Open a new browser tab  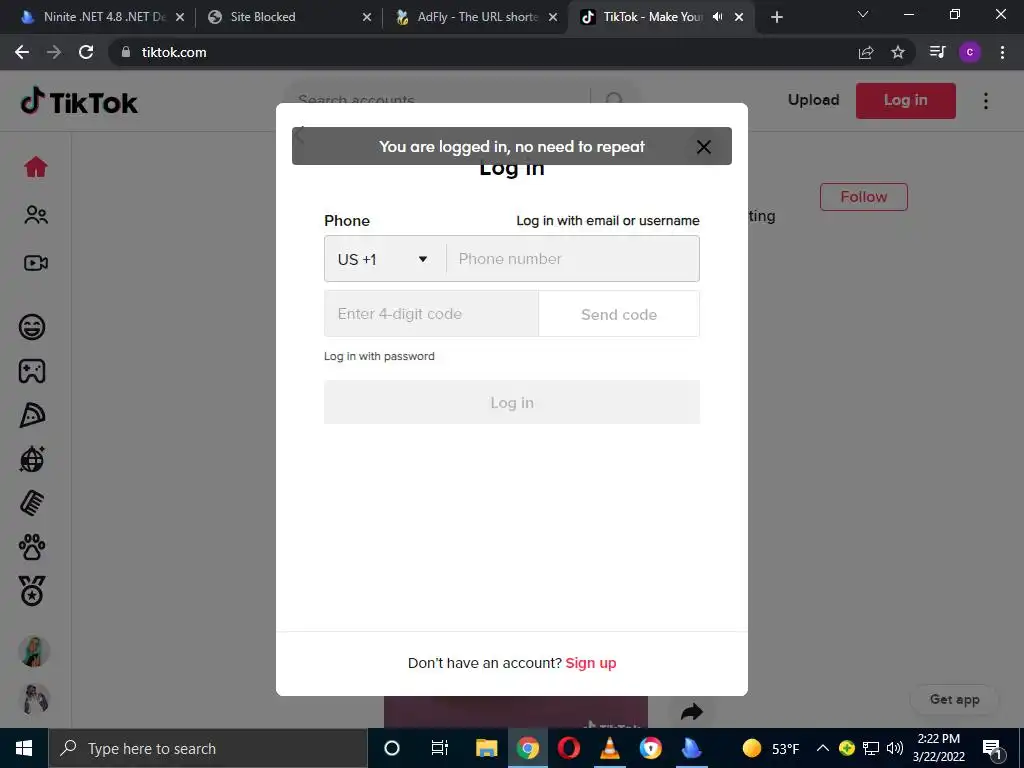point(776,18)
